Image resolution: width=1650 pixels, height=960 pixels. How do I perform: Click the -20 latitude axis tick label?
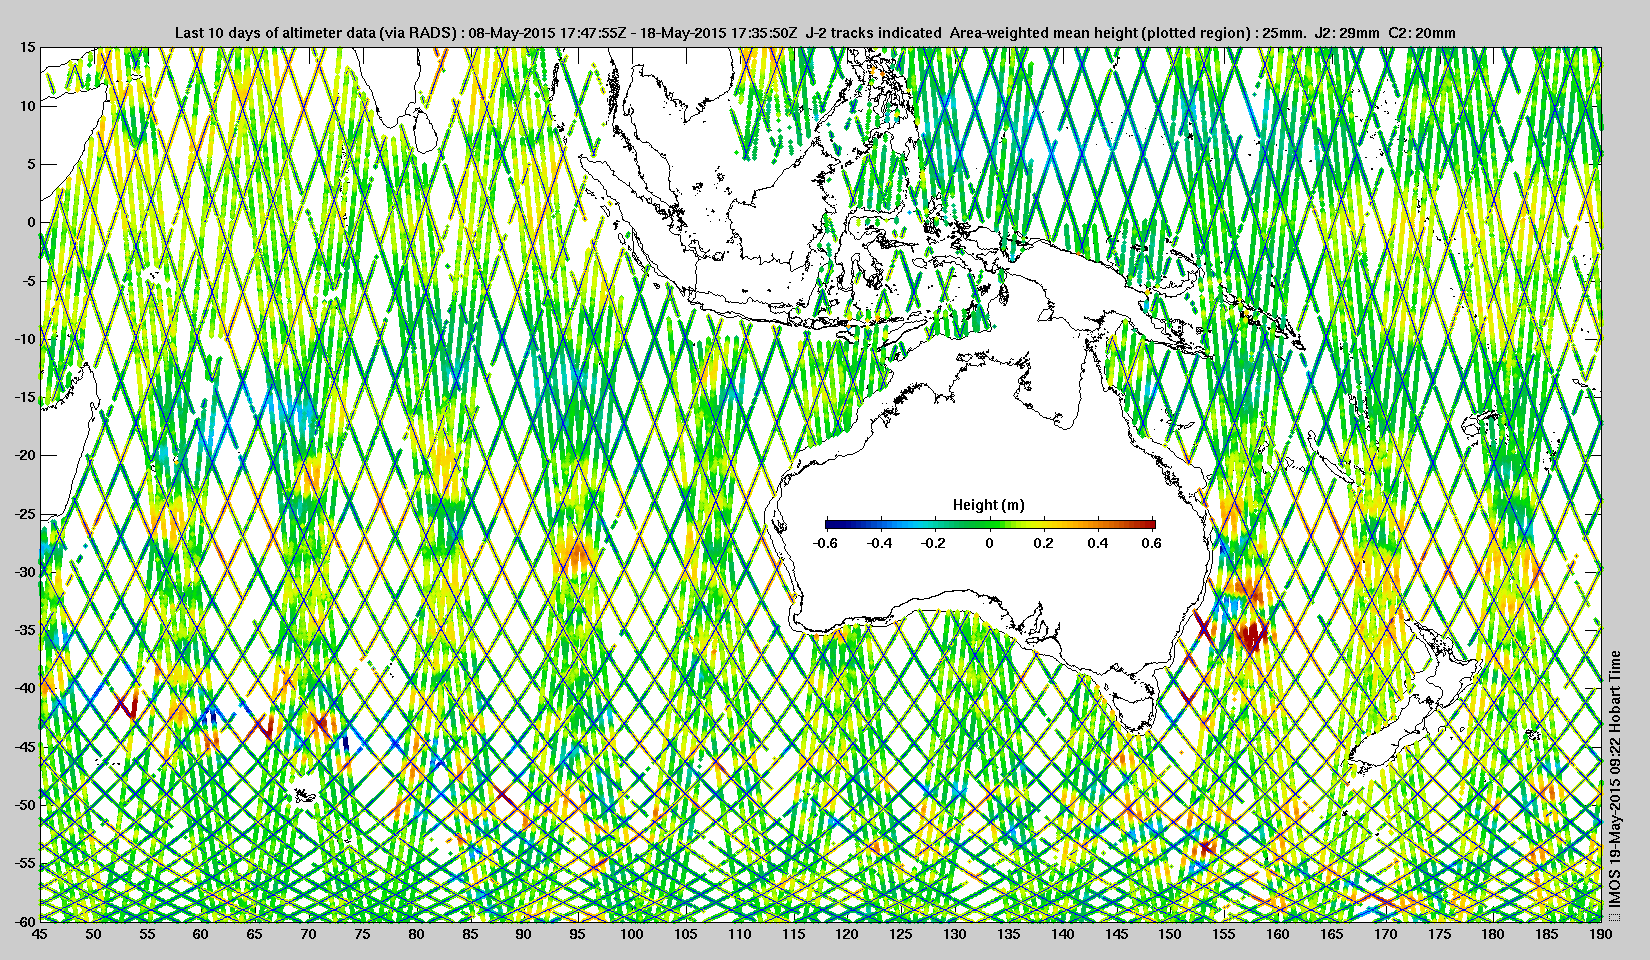(25, 455)
